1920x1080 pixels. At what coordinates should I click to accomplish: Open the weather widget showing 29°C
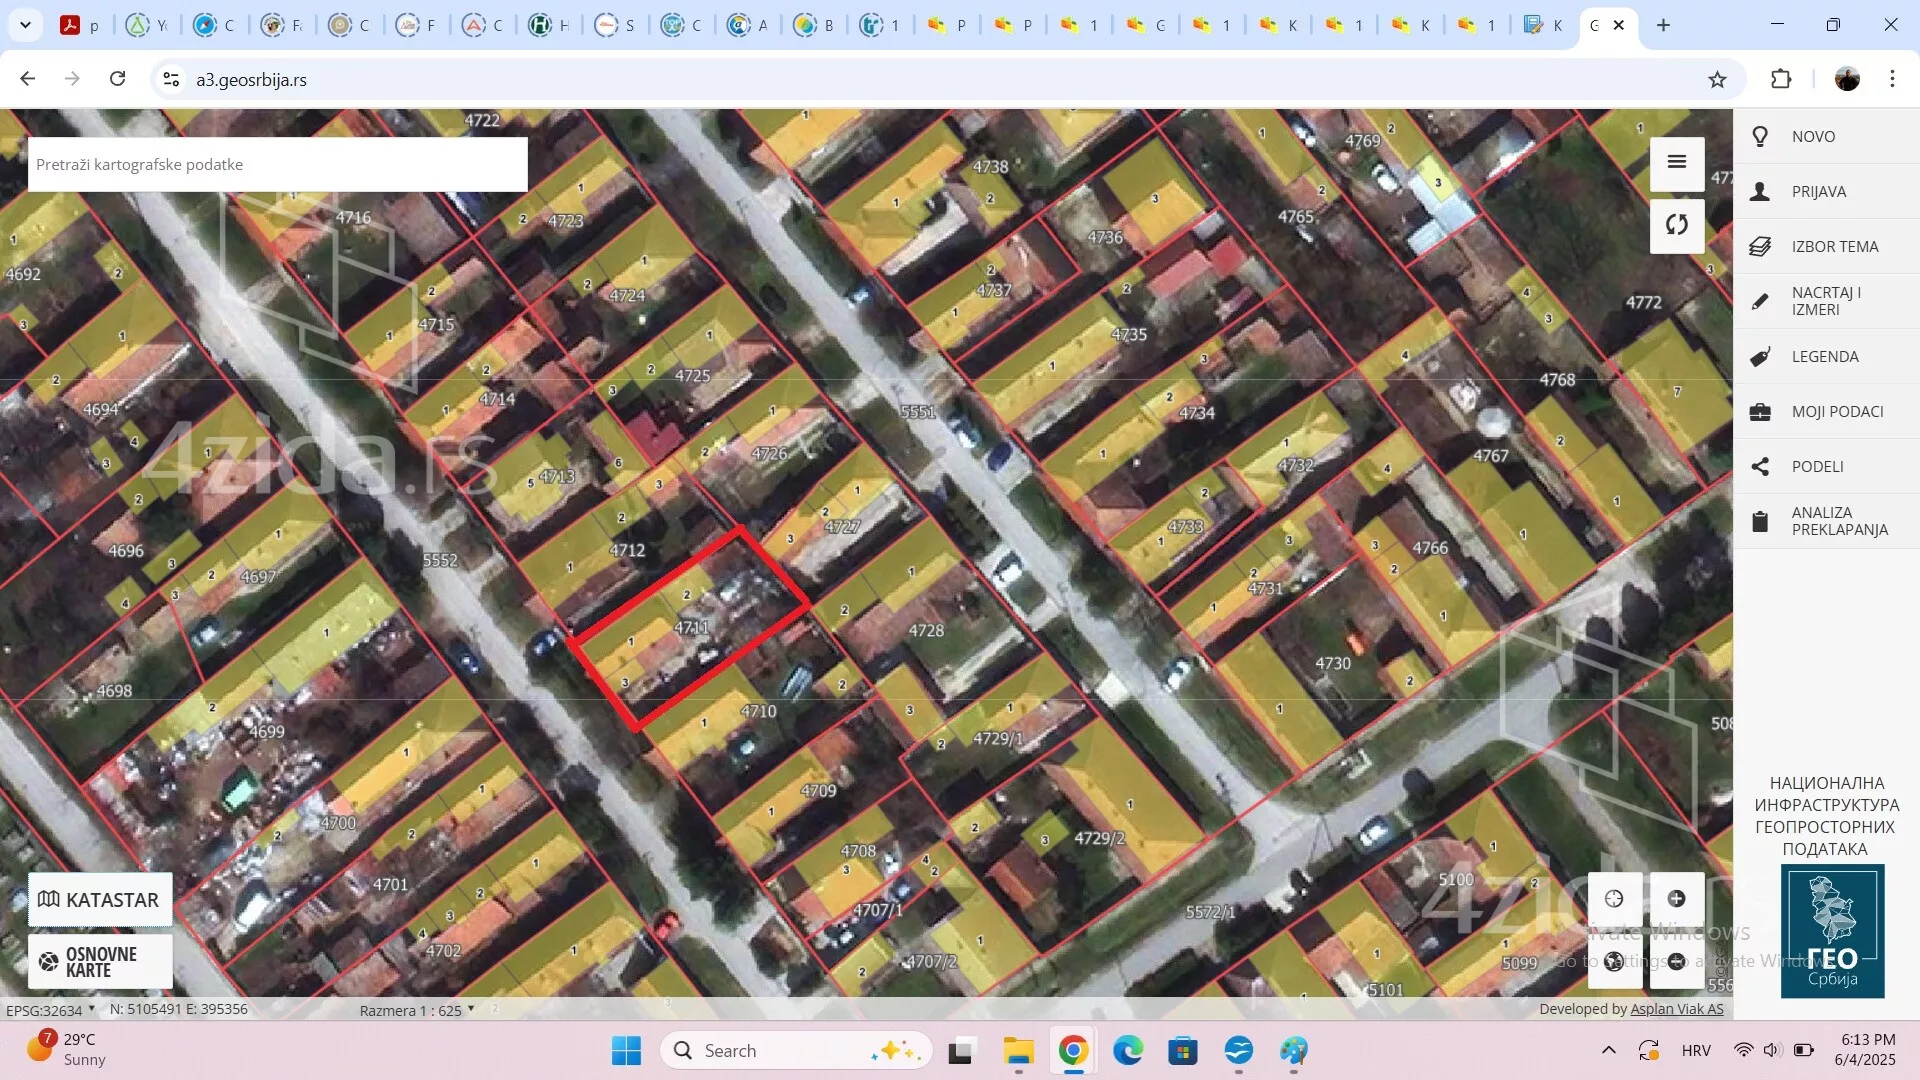(66, 1050)
